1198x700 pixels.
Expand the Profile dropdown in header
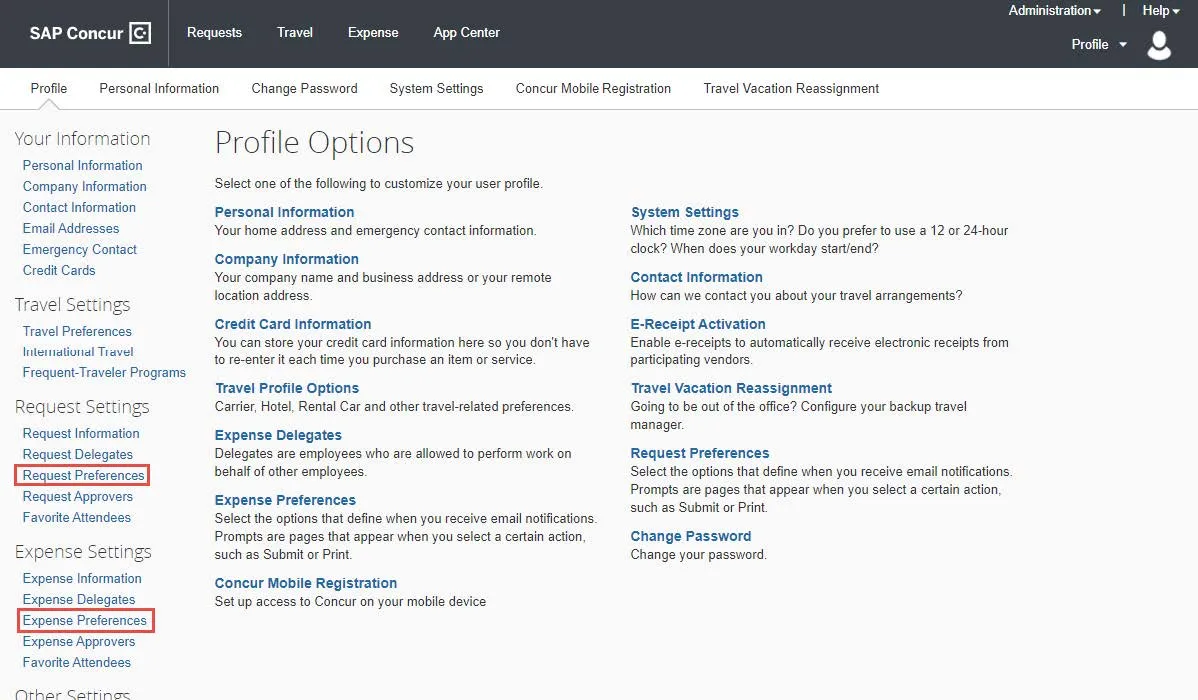pos(1099,44)
